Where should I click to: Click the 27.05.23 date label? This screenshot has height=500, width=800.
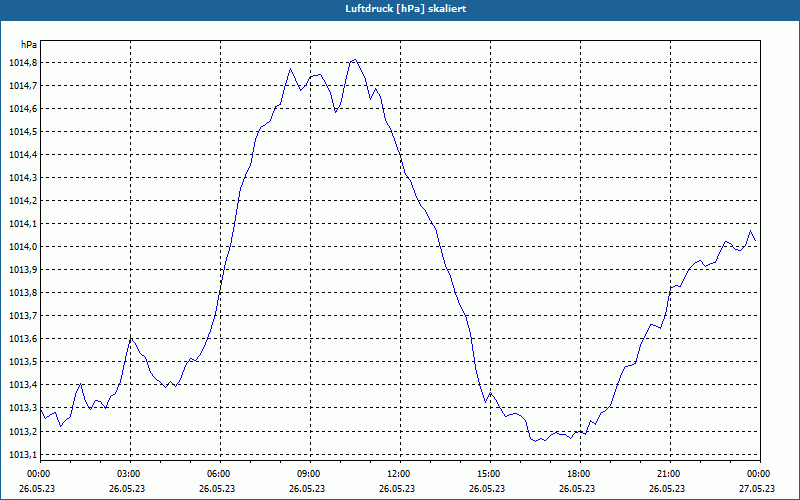(757, 488)
